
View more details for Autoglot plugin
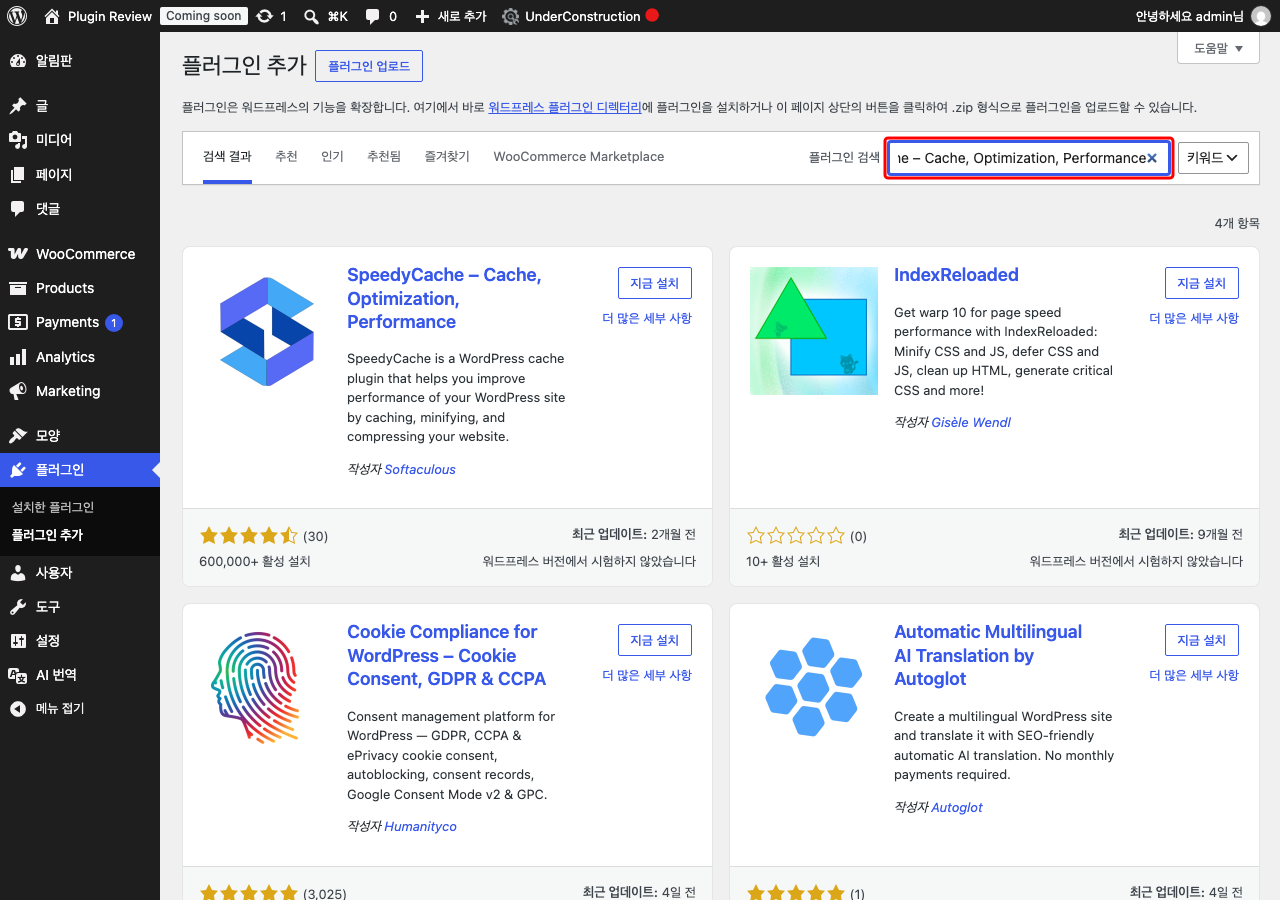[x=1194, y=675]
